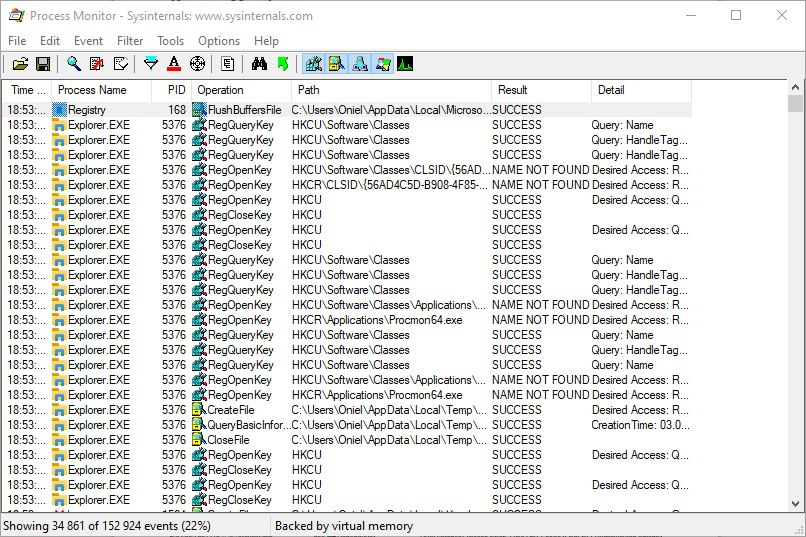Select the QueryBasicInfor... operation text
Screen dimensions: 806x537
(249, 425)
